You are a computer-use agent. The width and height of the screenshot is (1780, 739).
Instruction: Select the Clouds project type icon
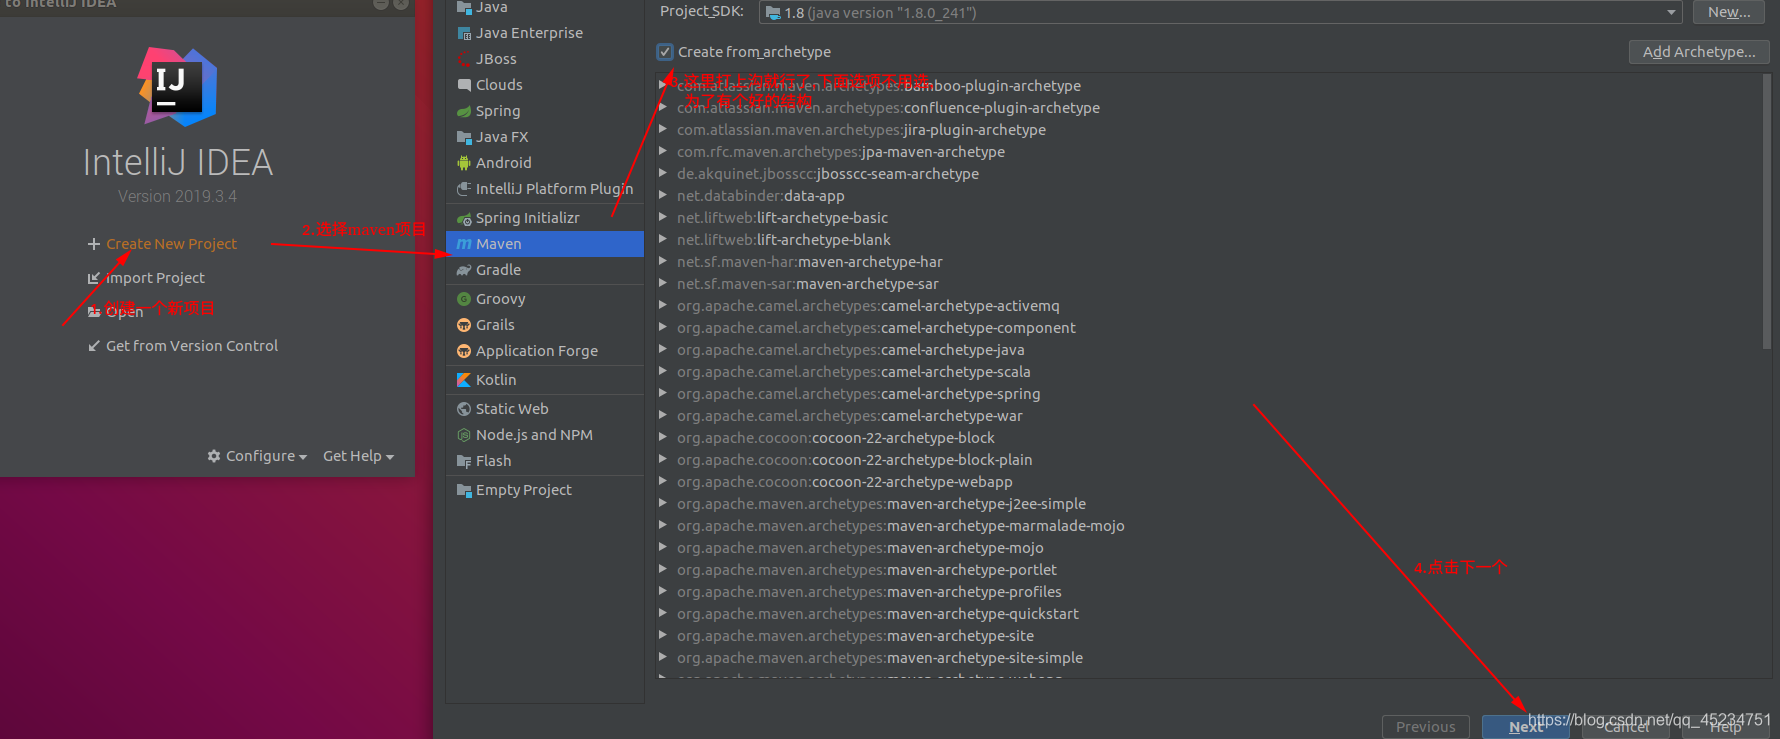pyautogui.click(x=464, y=85)
